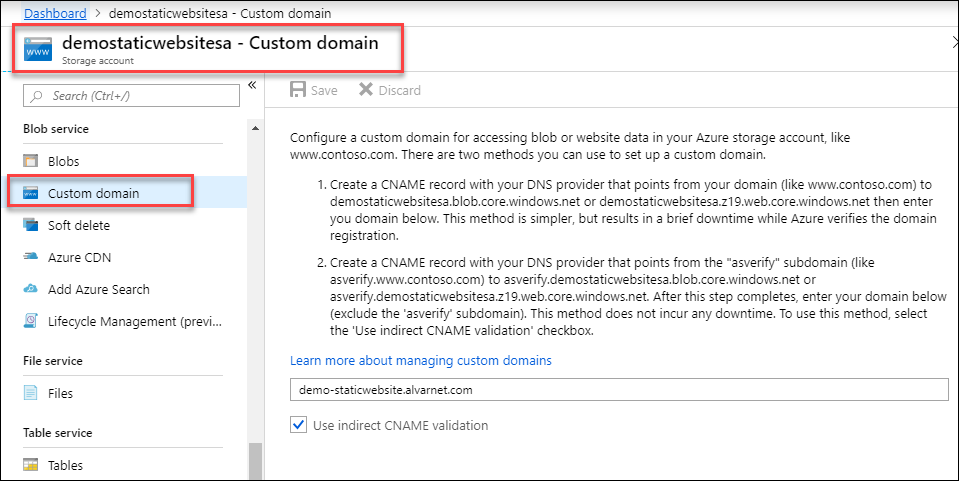The image size is (959, 481).
Task: Click the Save floppy disk icon
Action: point(298,90)
